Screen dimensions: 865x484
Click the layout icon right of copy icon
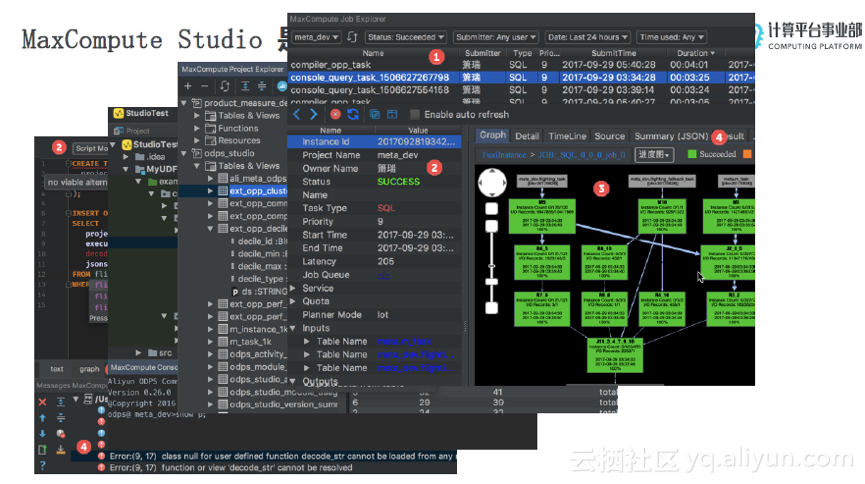tap(392, 114)
